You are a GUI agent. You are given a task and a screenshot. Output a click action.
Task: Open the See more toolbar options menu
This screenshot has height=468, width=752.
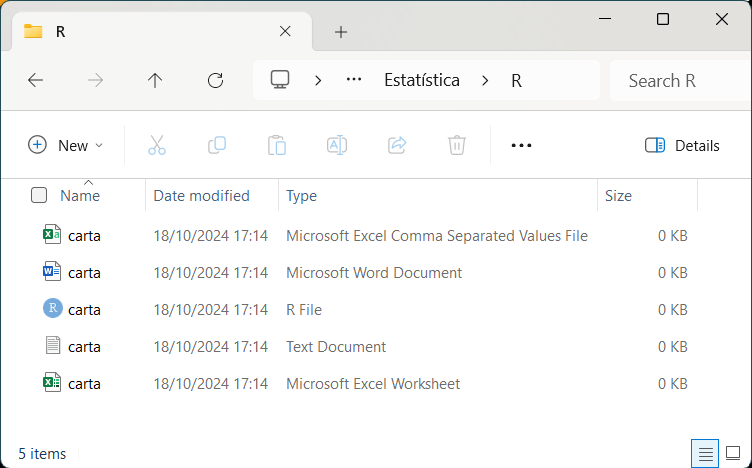(x=521, y=145)
